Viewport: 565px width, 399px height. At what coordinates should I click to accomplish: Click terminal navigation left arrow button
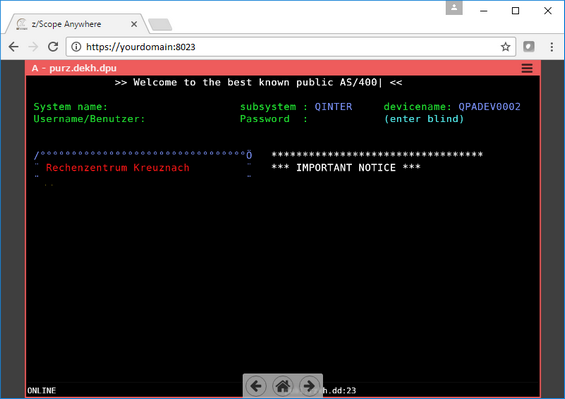(x=256, y=386)
